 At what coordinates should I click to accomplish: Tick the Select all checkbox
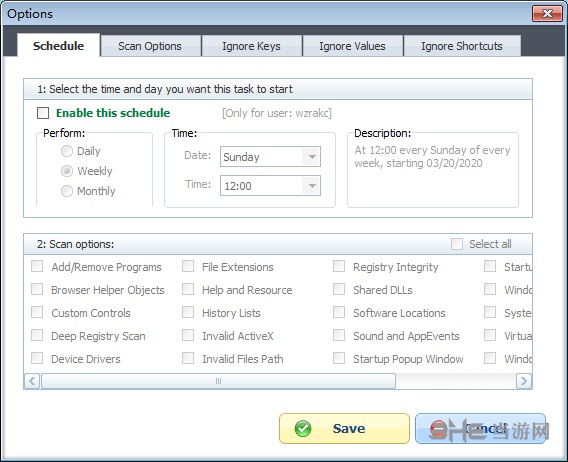pyautogui.click(x=457, y=244)
